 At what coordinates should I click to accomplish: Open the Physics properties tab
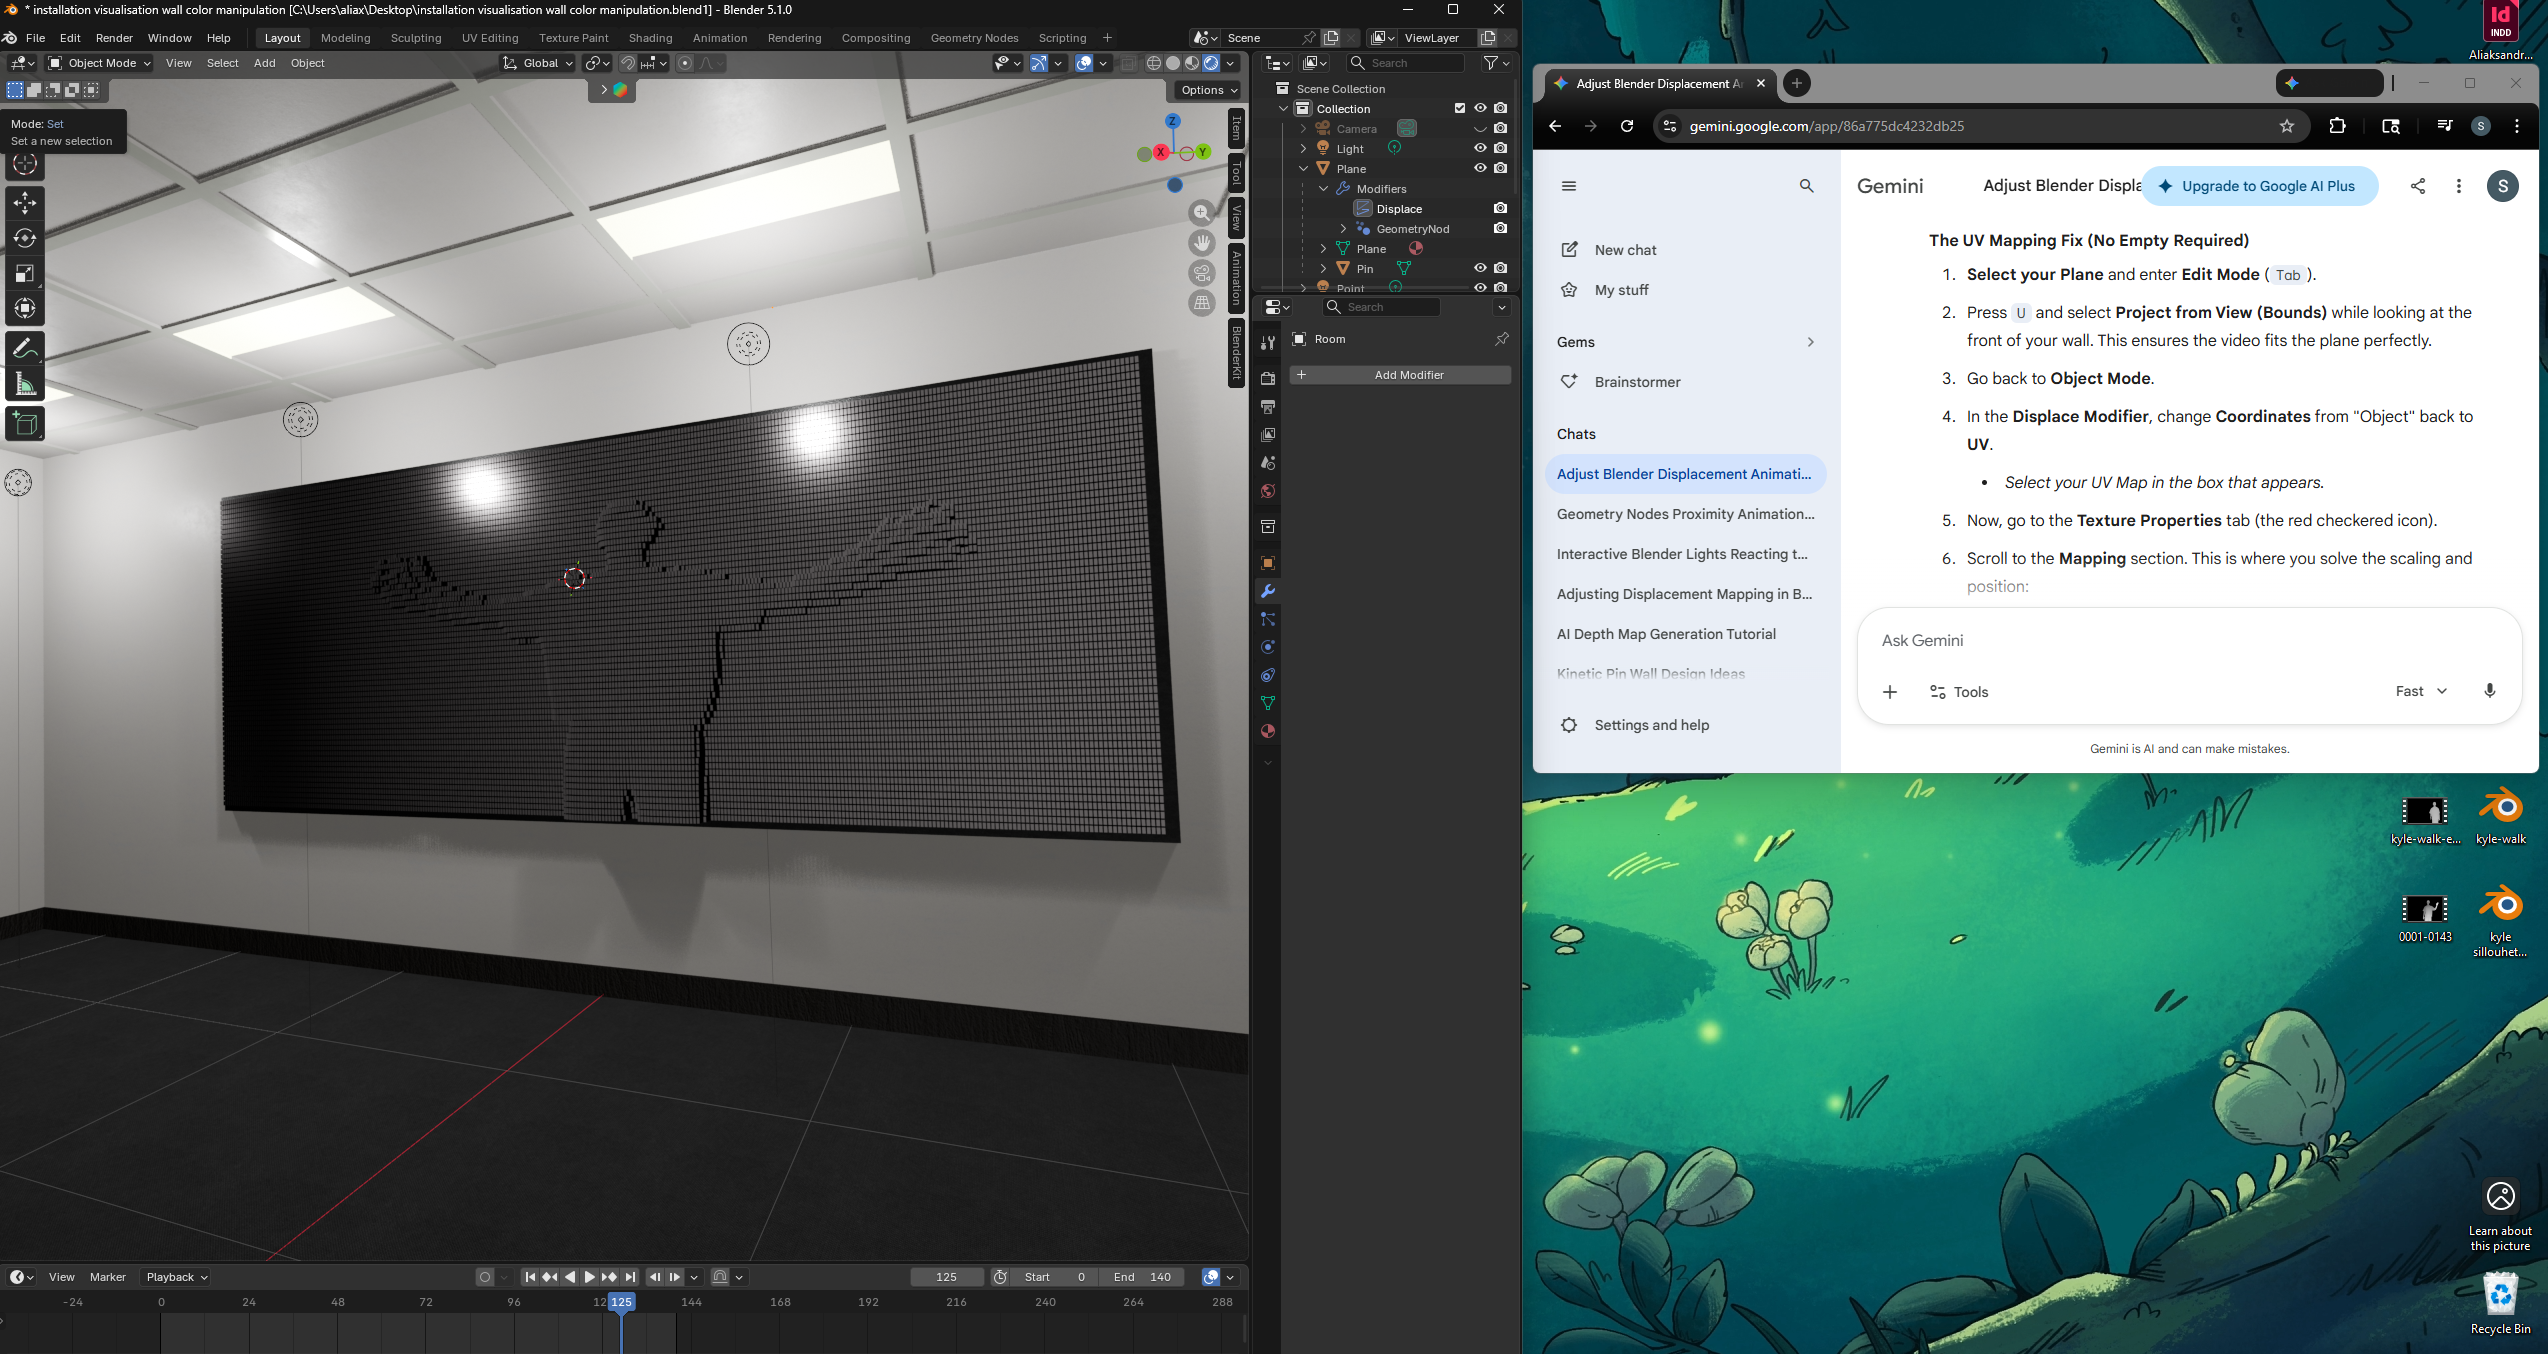click(1268, 647)
